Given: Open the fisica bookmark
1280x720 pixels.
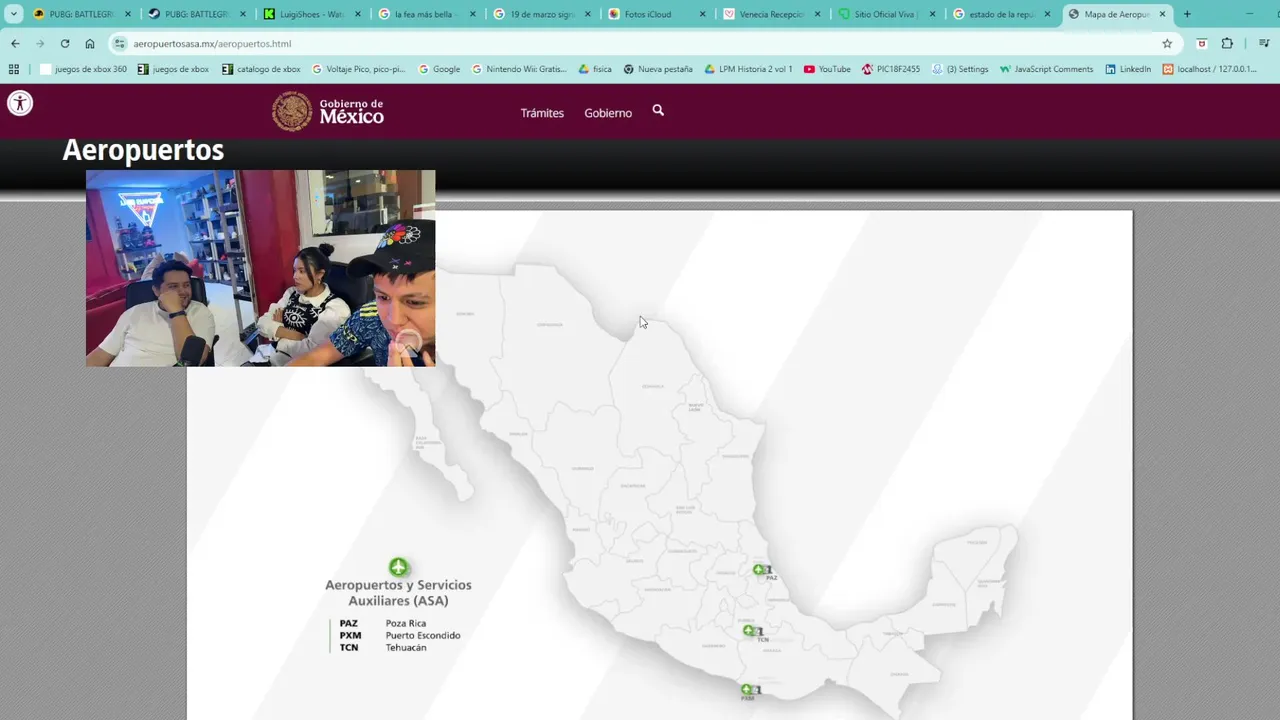Looking at the screenshot, I should [x=594, y=69].
